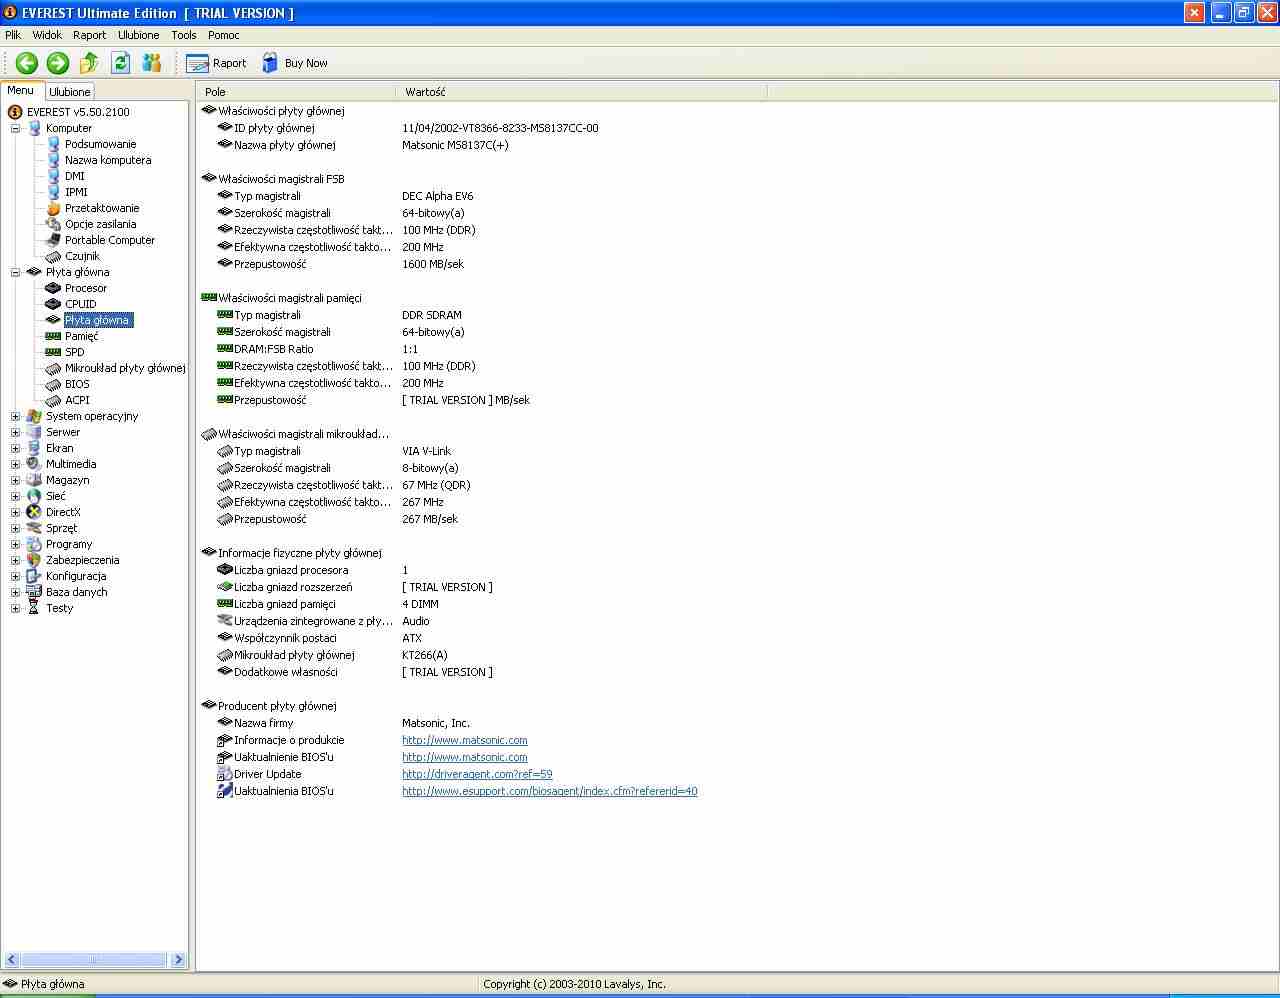Open the Raport toolbar button

click(216, 63)
